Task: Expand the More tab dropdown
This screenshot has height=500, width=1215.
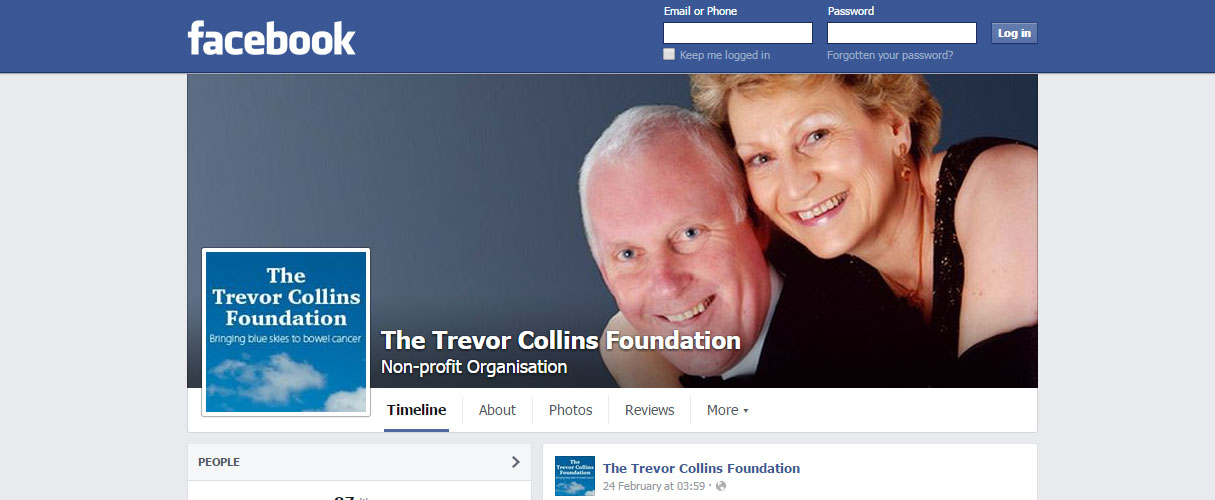Action: (727, 410)
